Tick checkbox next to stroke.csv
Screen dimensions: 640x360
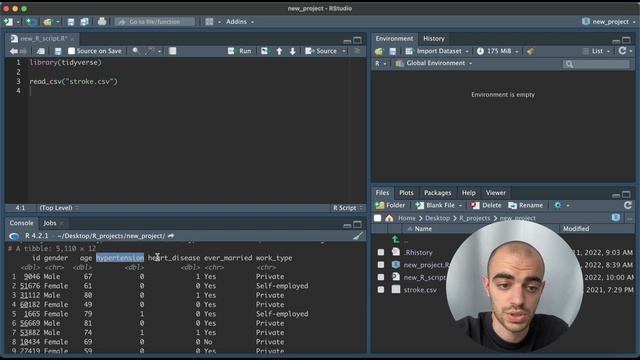pos(381,290)
